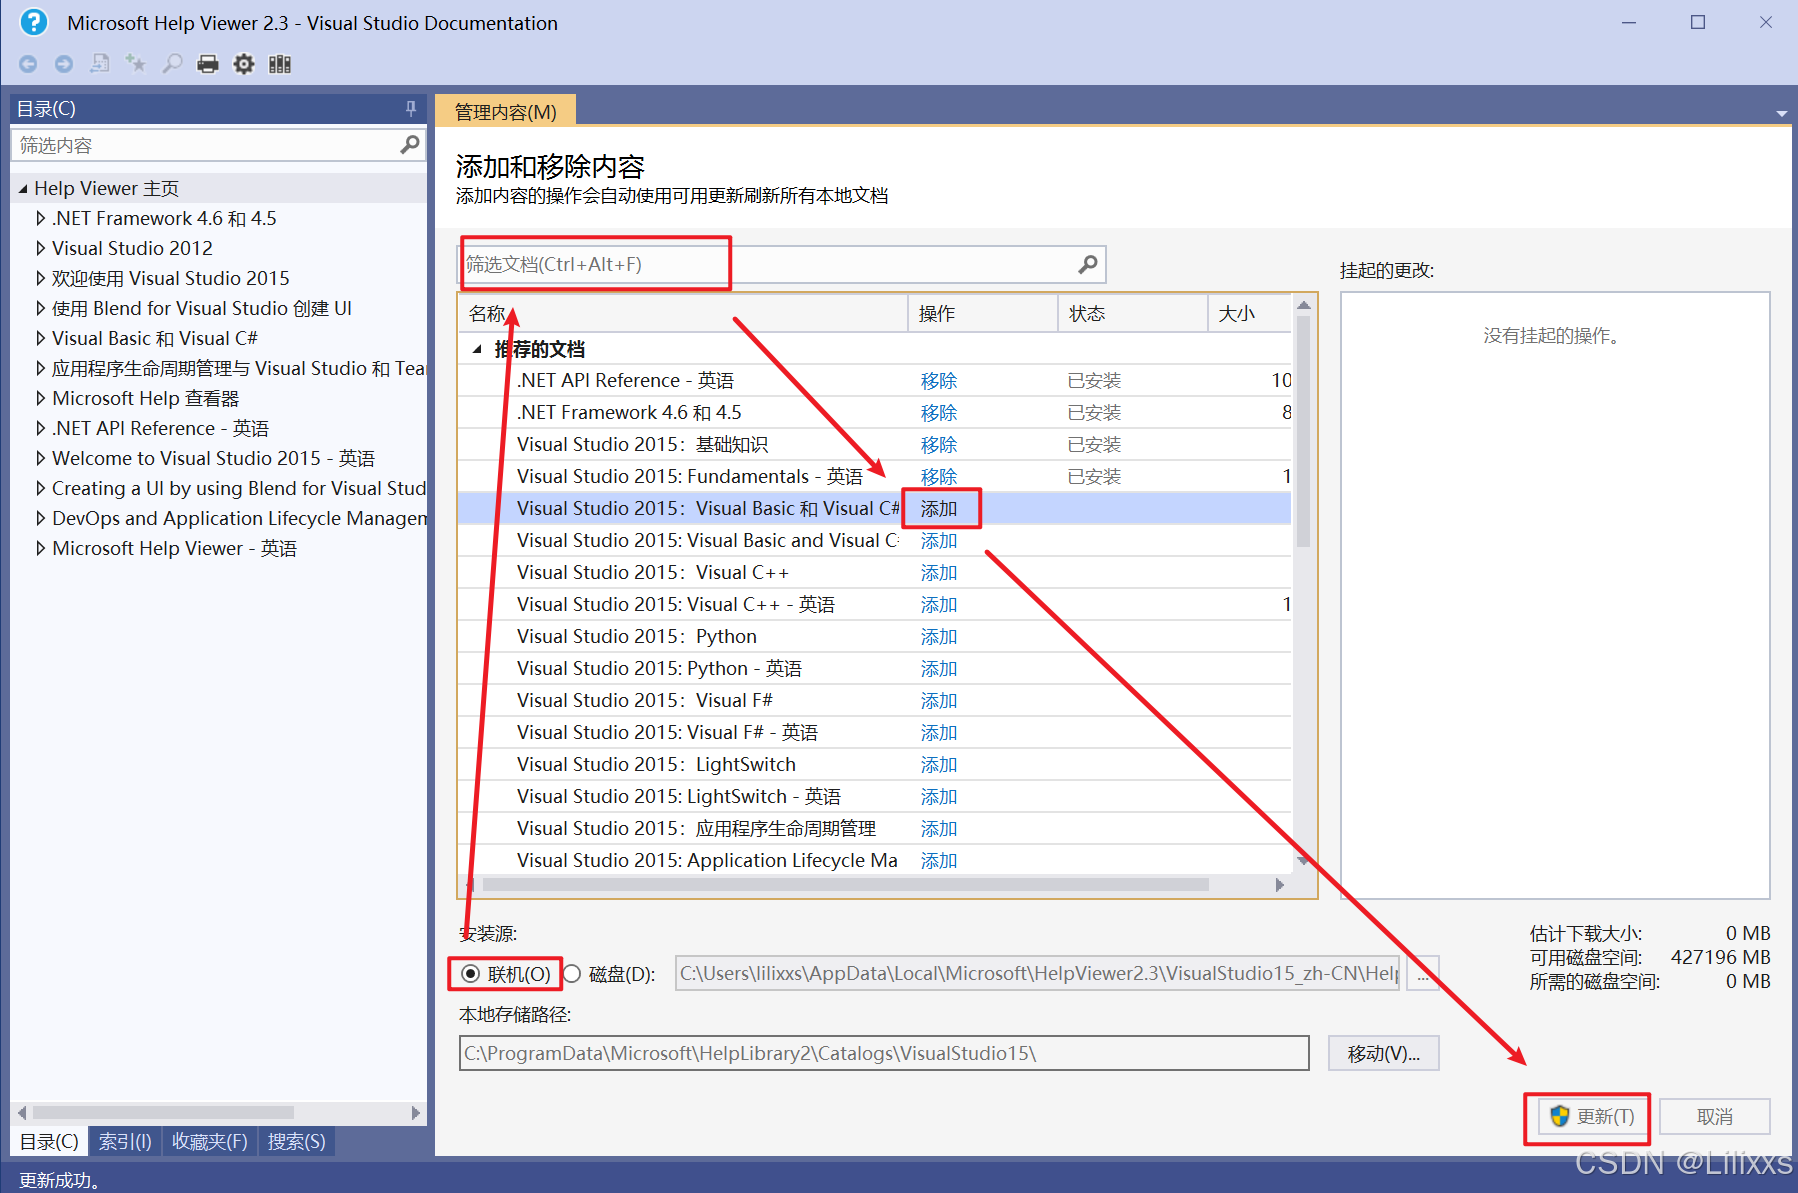1798x1193 pixels.
Task: Click scroll-up arrow of document list
Action: tap(1303, 305)
